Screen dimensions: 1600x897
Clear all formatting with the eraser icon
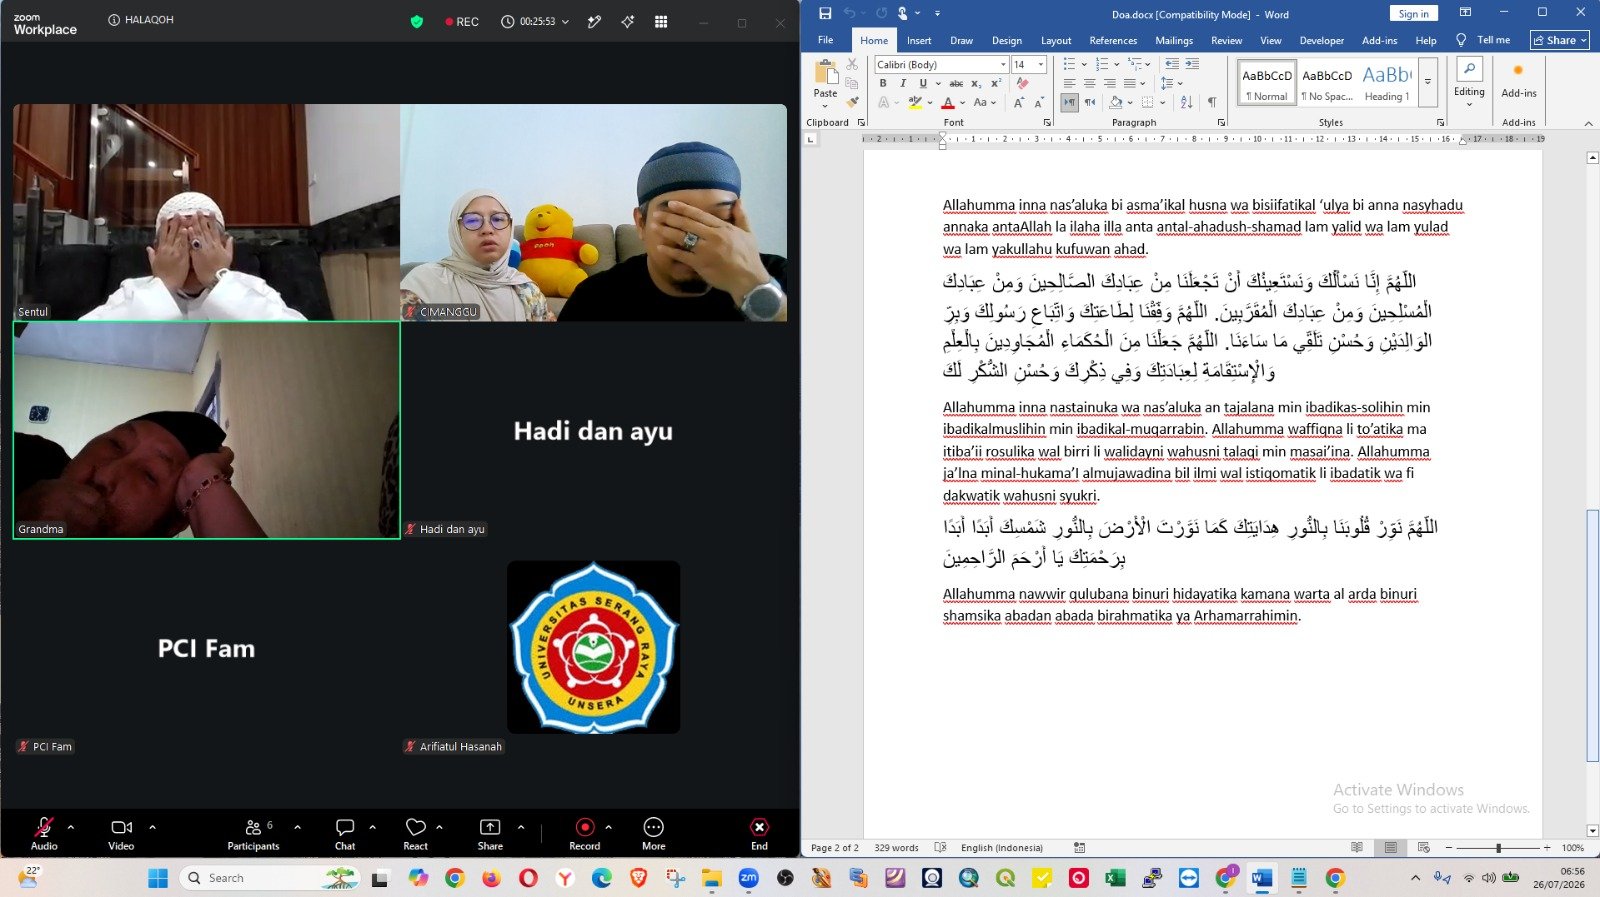1022,83
